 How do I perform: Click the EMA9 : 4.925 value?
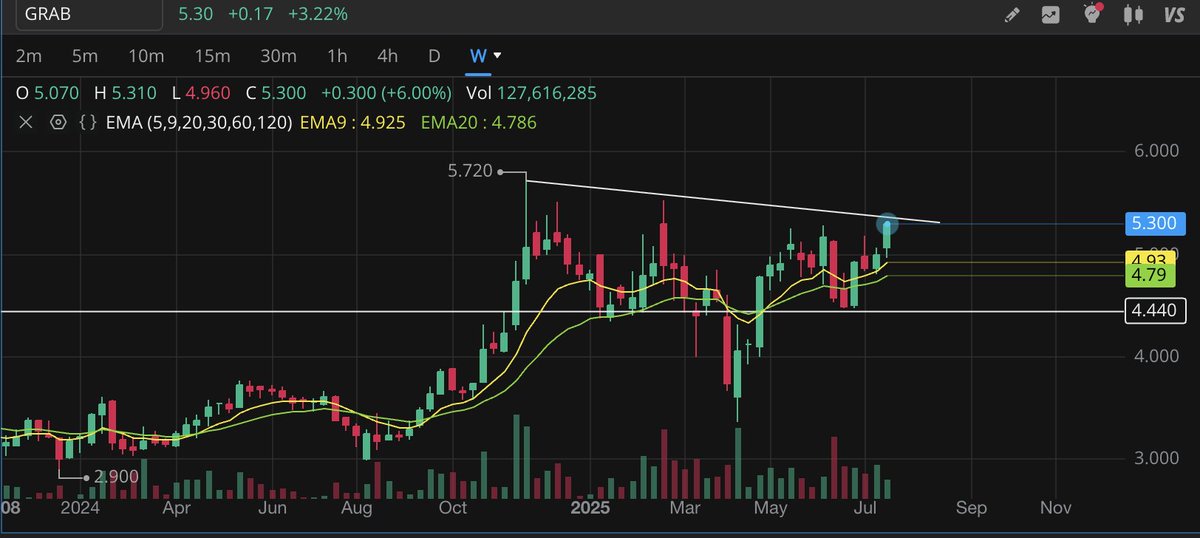352,122
